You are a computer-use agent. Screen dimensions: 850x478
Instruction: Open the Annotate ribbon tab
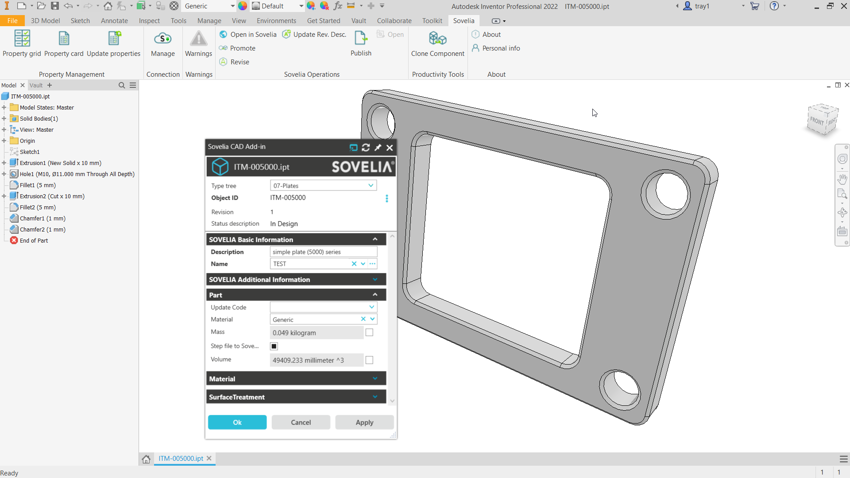click(114, 21)
